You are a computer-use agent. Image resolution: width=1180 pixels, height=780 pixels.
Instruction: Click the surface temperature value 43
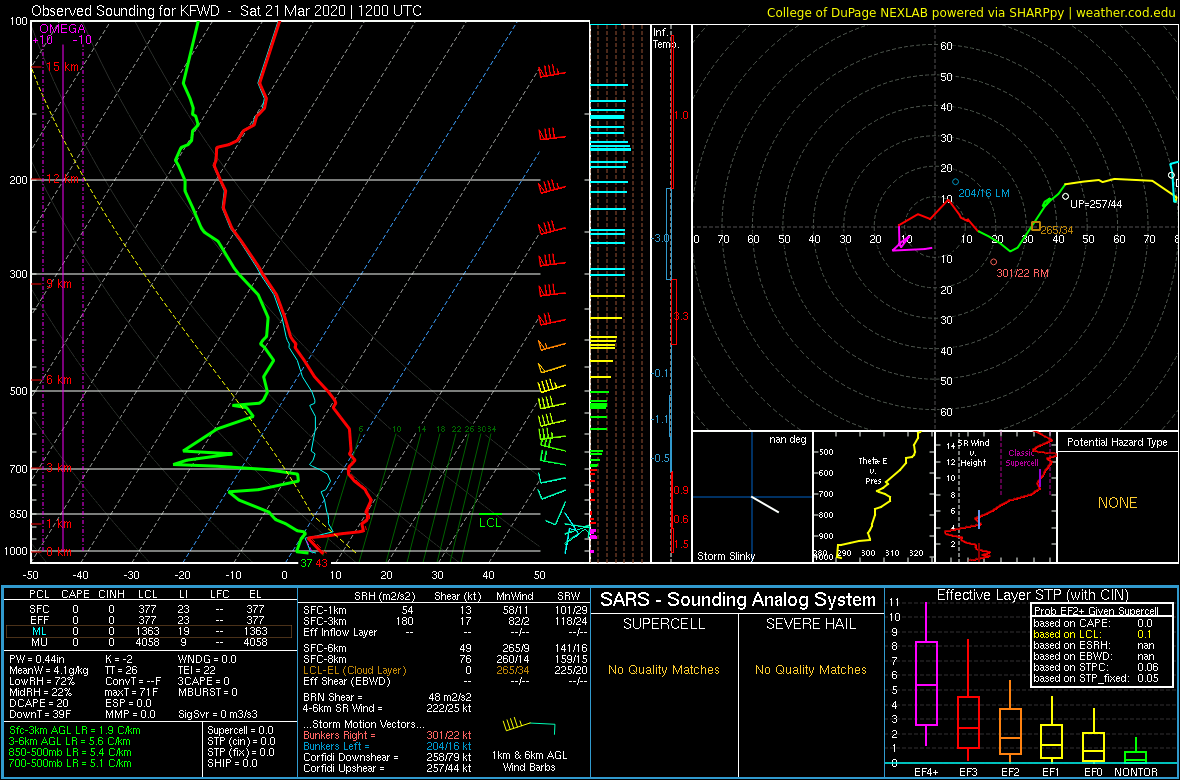tap(322, 562)
